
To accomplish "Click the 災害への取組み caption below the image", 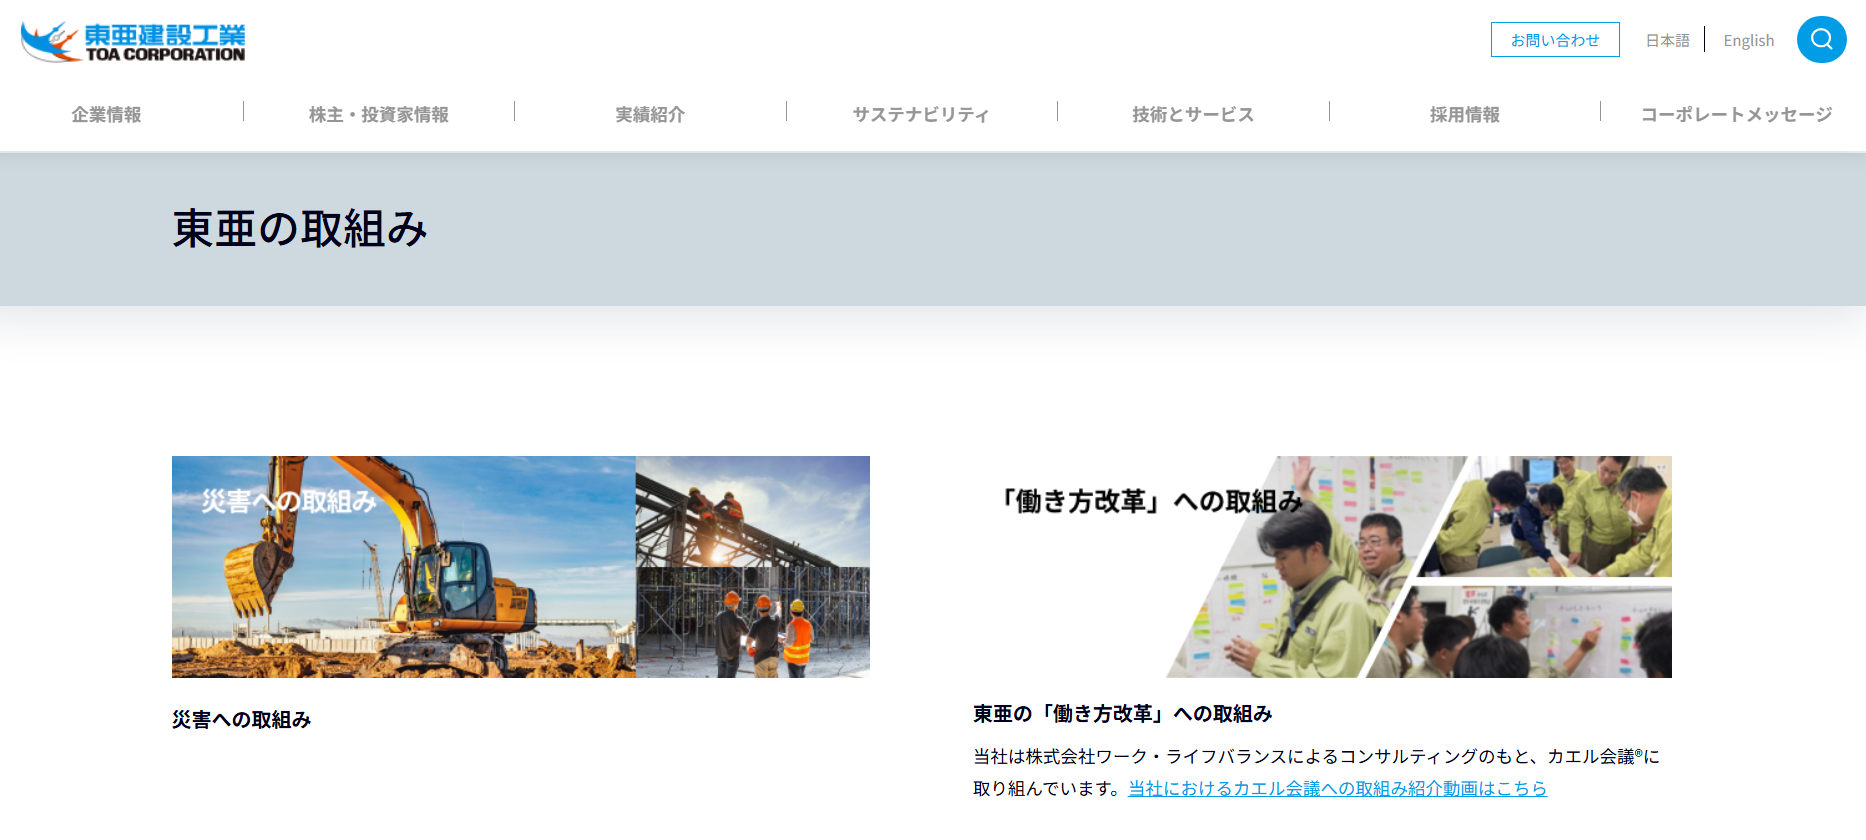I will pyautogui.click(x=241, y=720).
